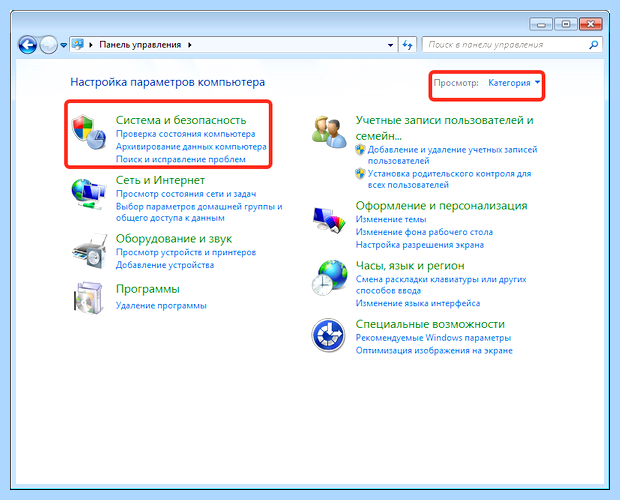The image size is (620, 500).
Task: Expand the root arrow before Панель управления
Action: tap(91, 45)
